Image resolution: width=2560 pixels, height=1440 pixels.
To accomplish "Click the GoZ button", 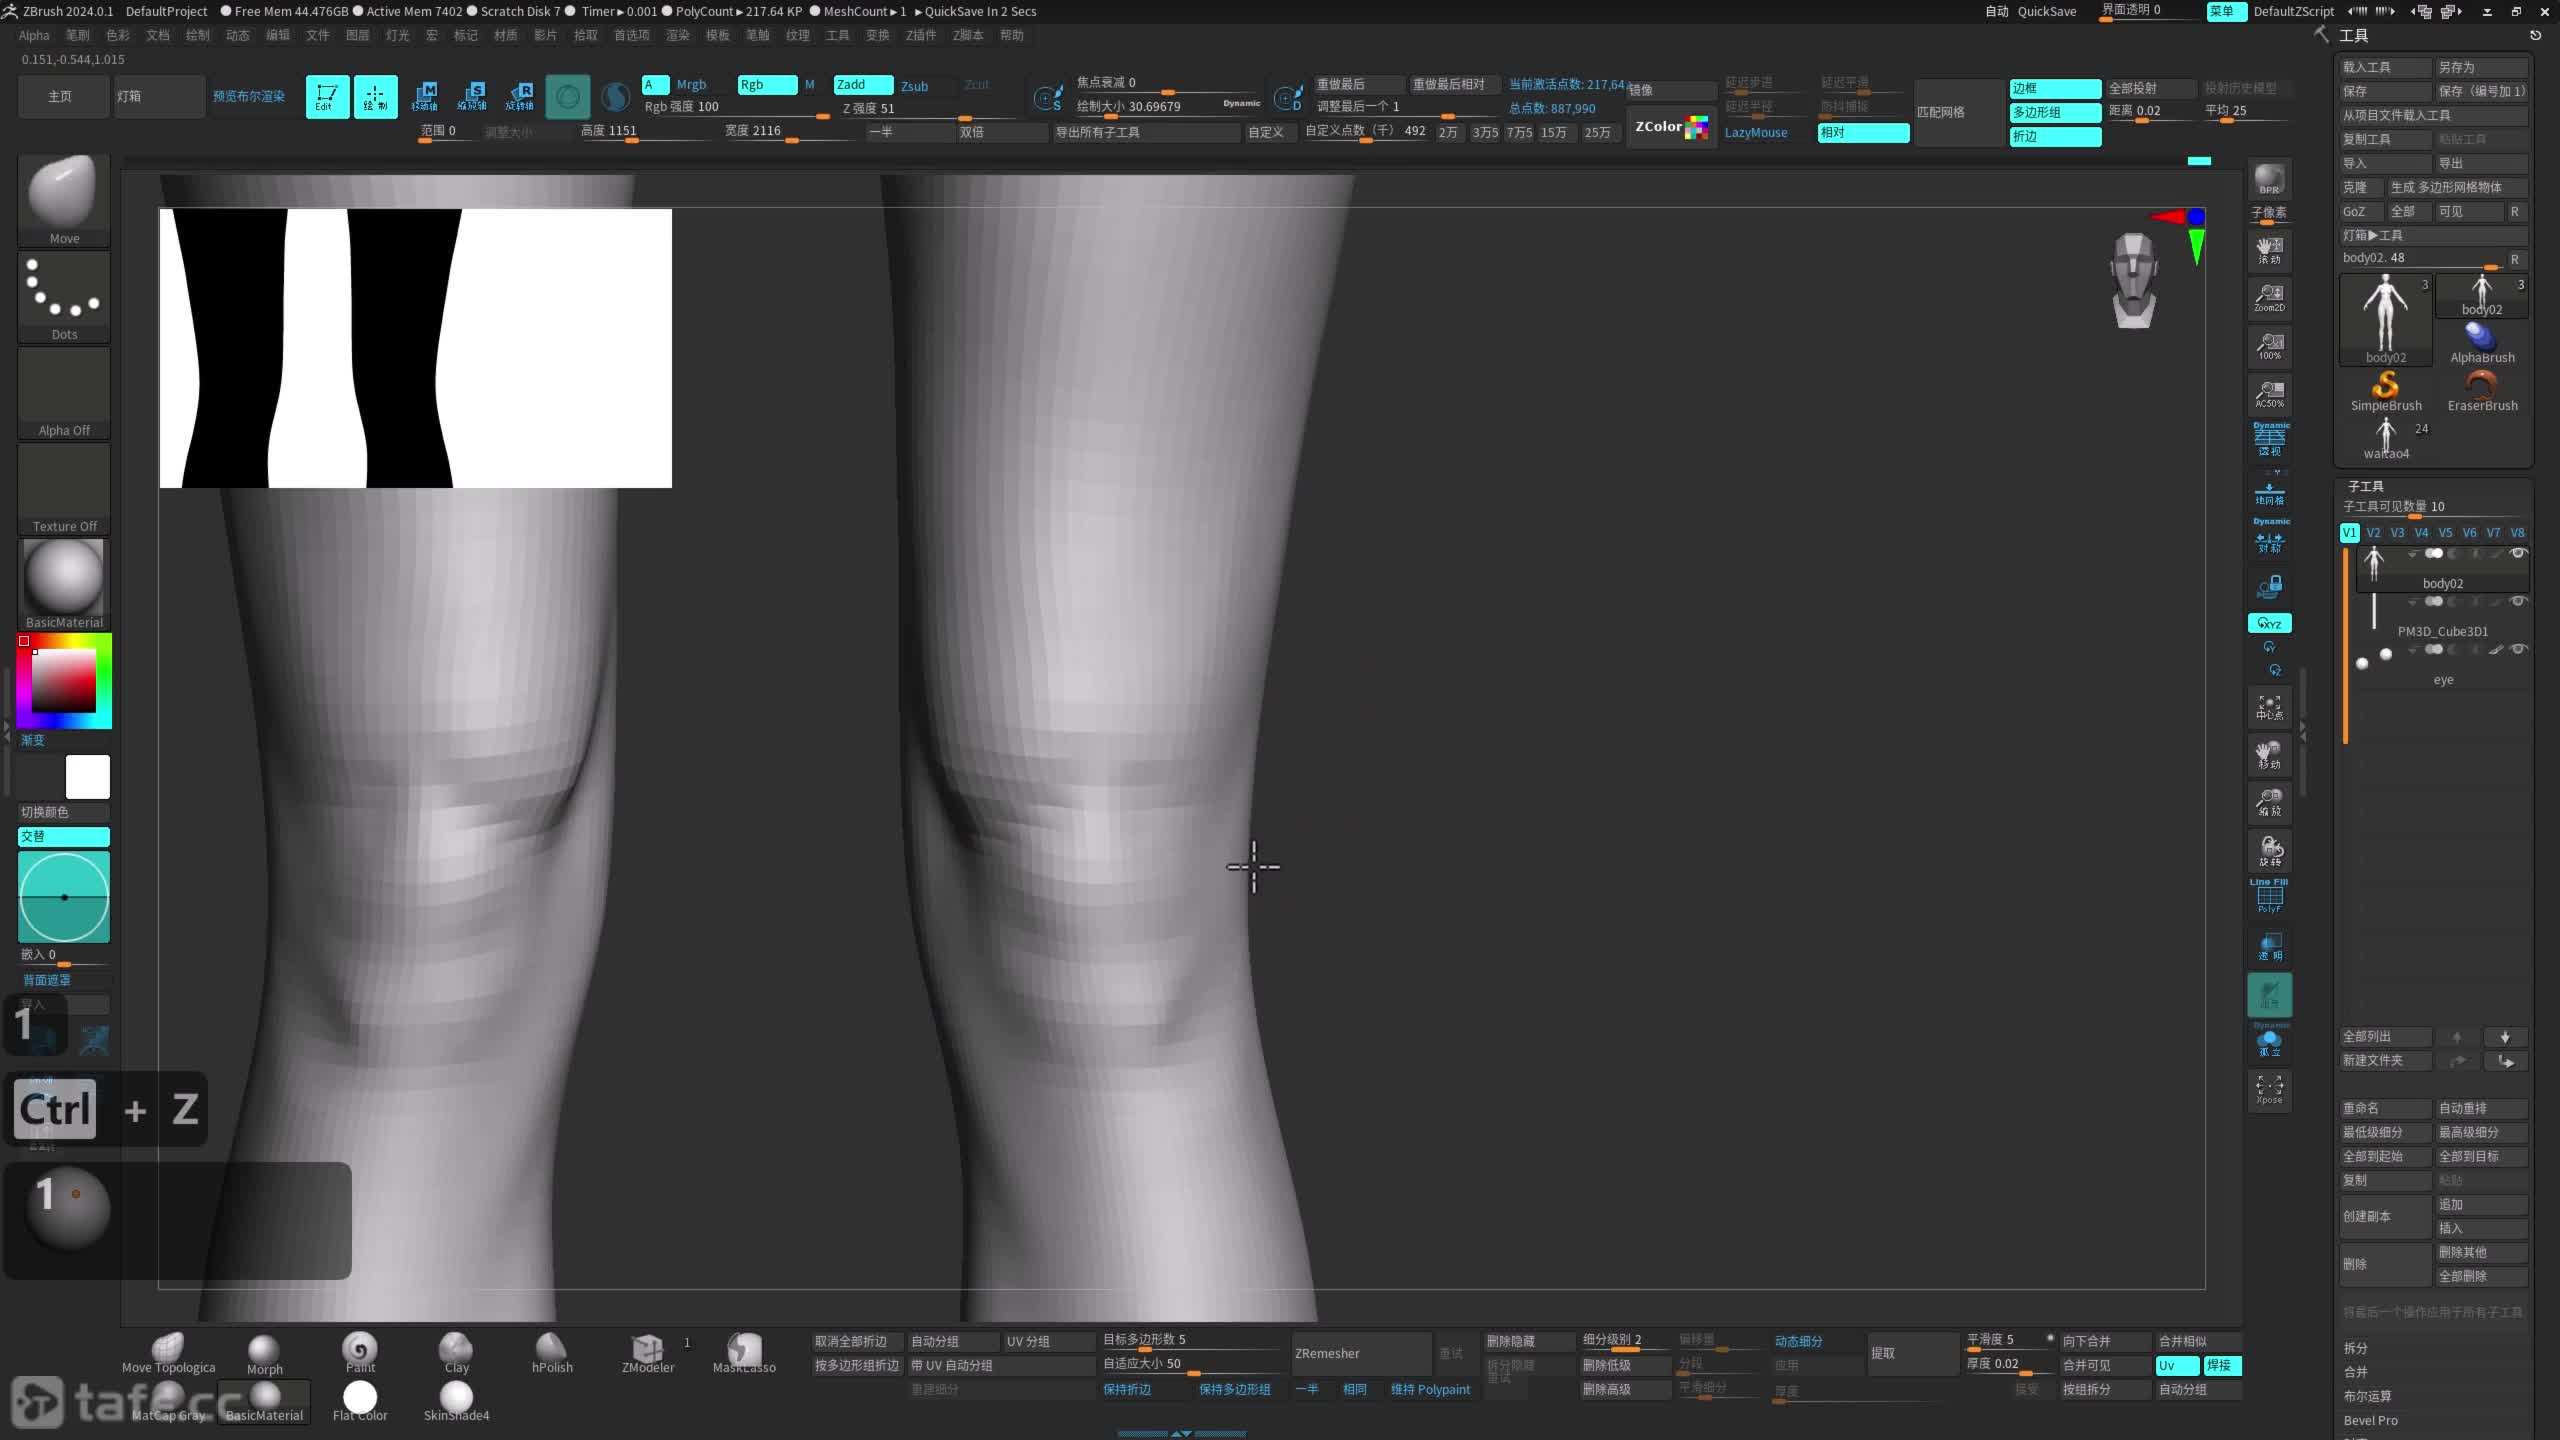I will coord(2360,212).
